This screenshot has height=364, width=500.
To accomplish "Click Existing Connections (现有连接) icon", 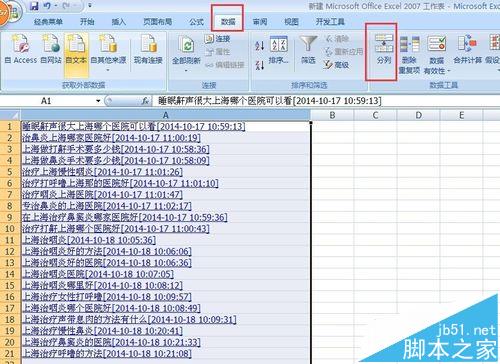I will (148, 49).
